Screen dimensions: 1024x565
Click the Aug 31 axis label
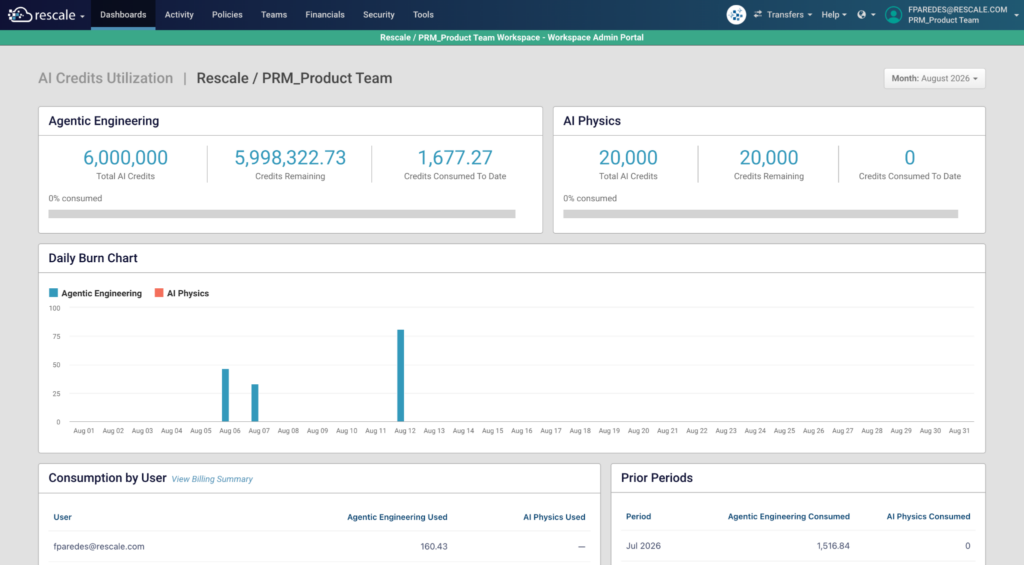coord(959,431)
